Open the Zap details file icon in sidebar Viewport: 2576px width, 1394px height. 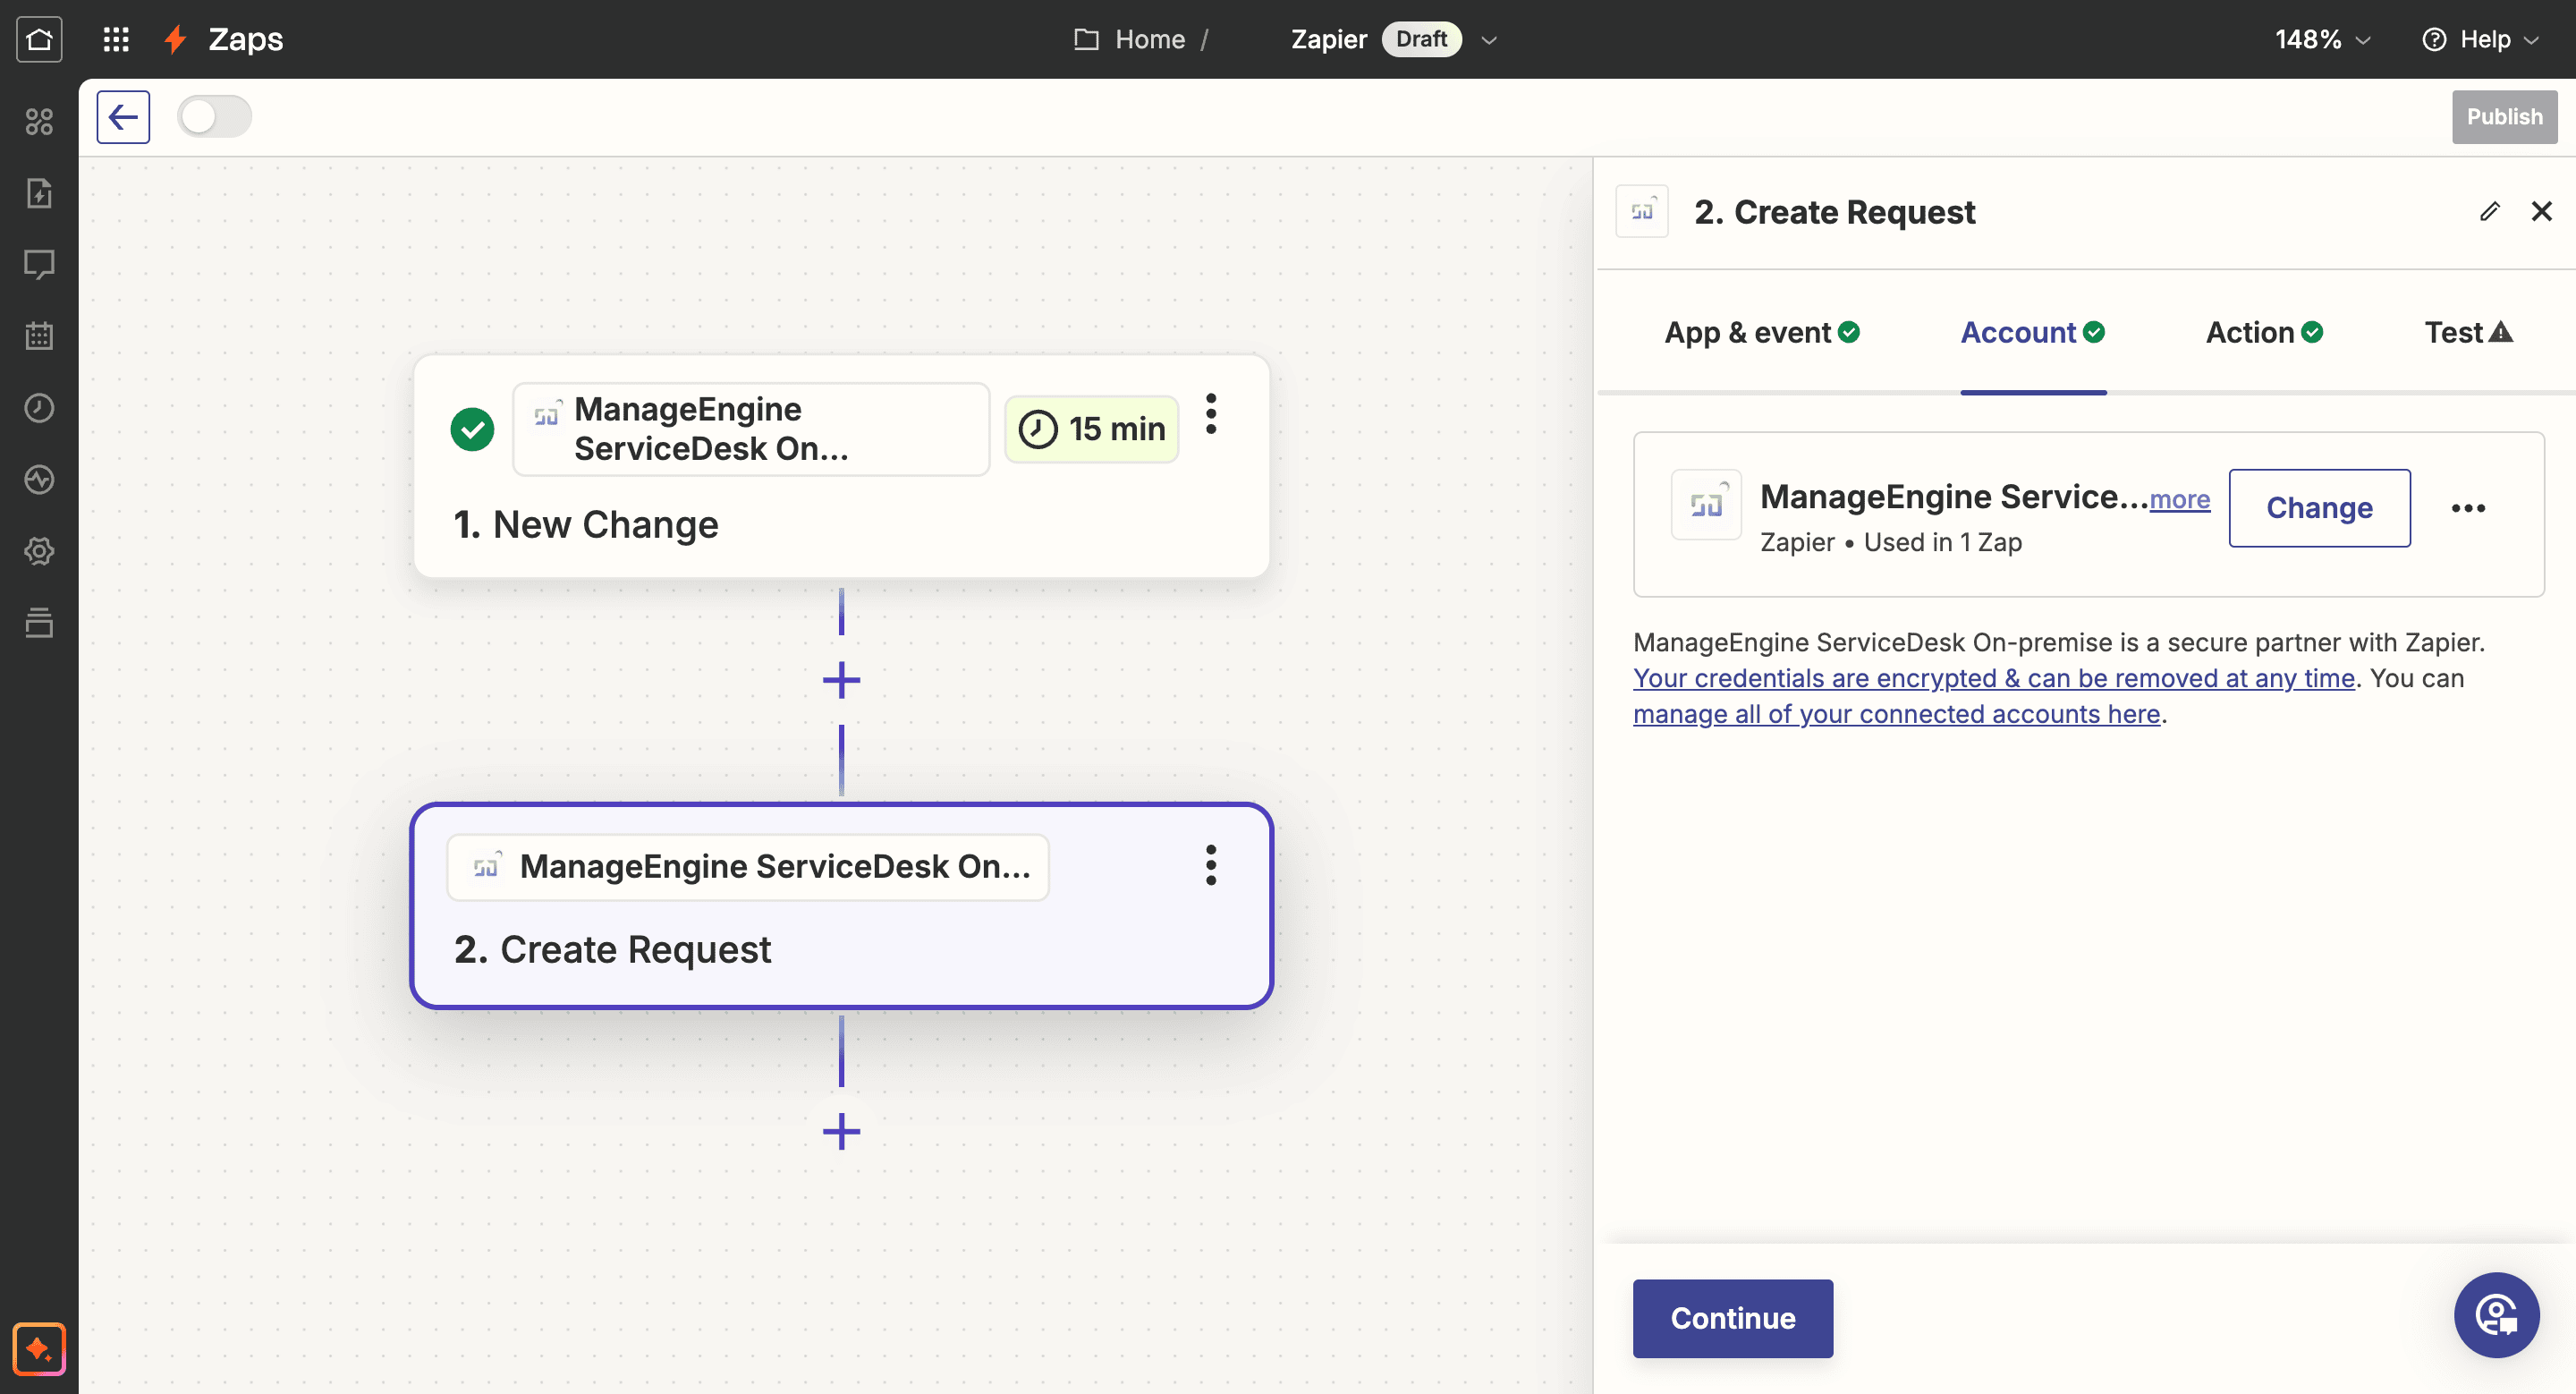[x=39, y=193]
